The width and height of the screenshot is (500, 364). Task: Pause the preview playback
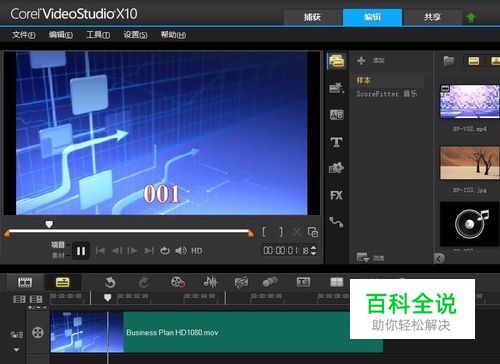click(81, 251)
